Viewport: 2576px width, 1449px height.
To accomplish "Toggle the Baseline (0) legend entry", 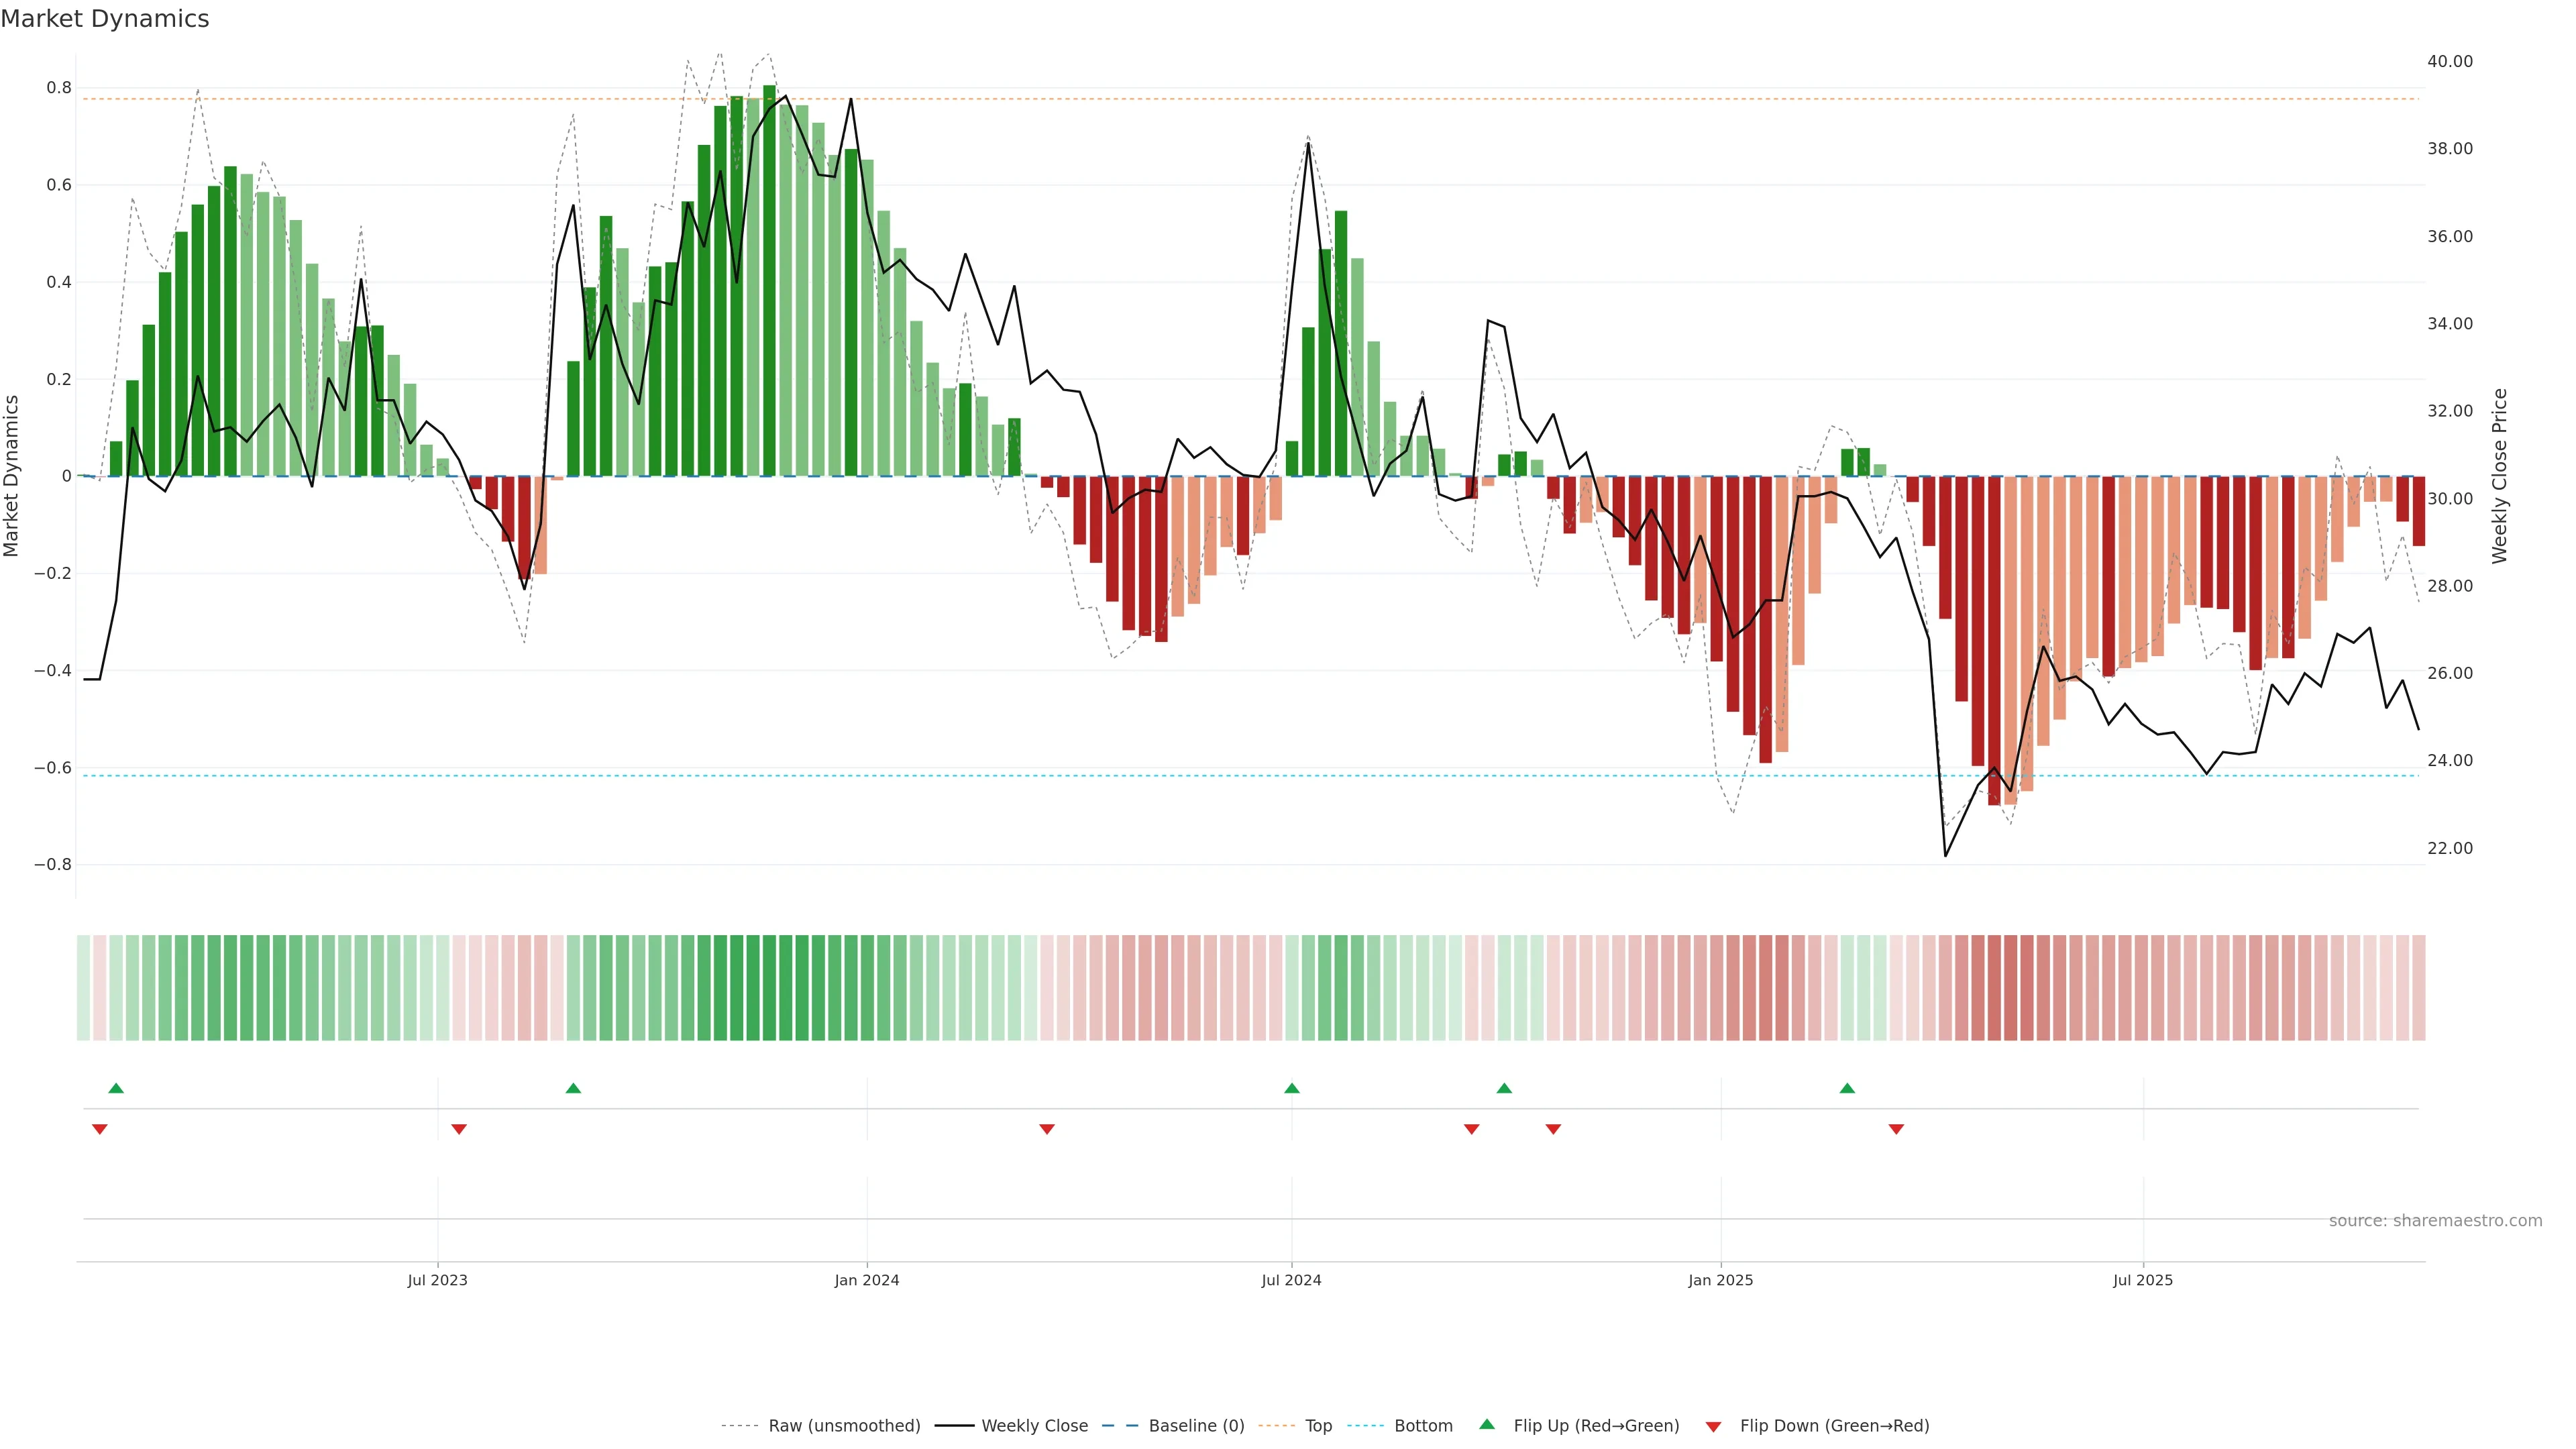I will pos(1196,1426).
